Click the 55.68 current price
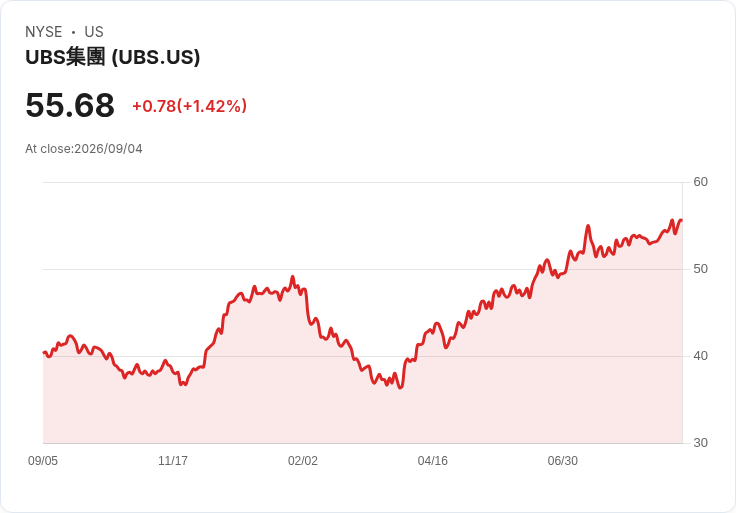Screen dimensions: 736x513 [x=70, y=105]
